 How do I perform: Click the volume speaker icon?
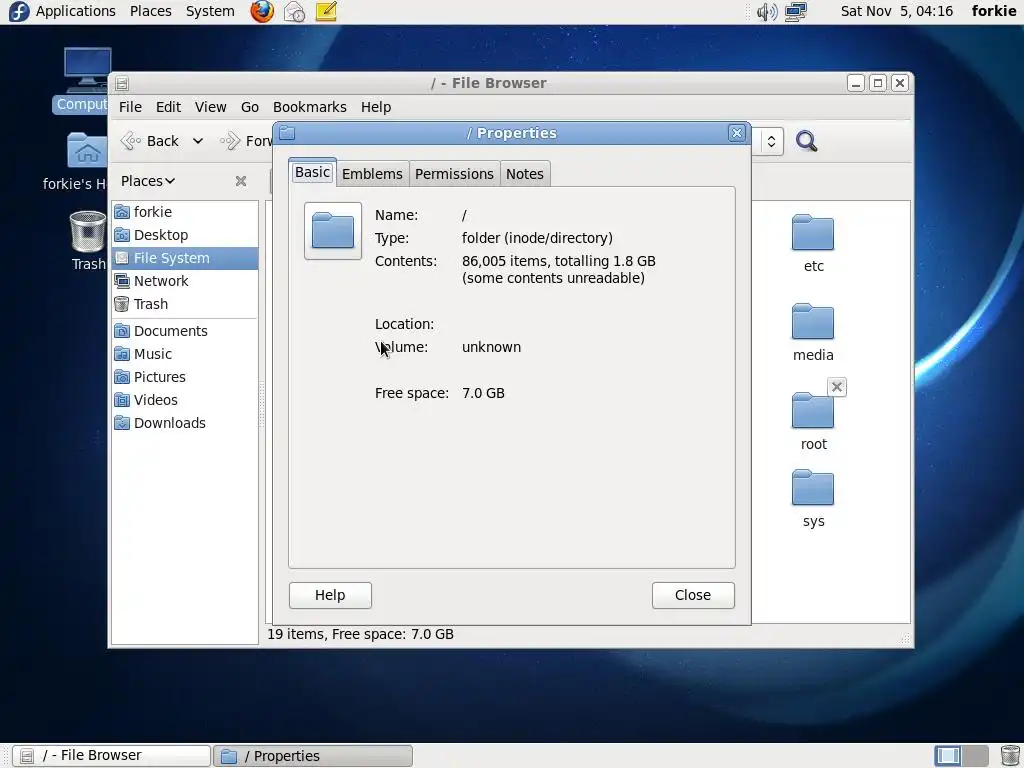point(767,11)
